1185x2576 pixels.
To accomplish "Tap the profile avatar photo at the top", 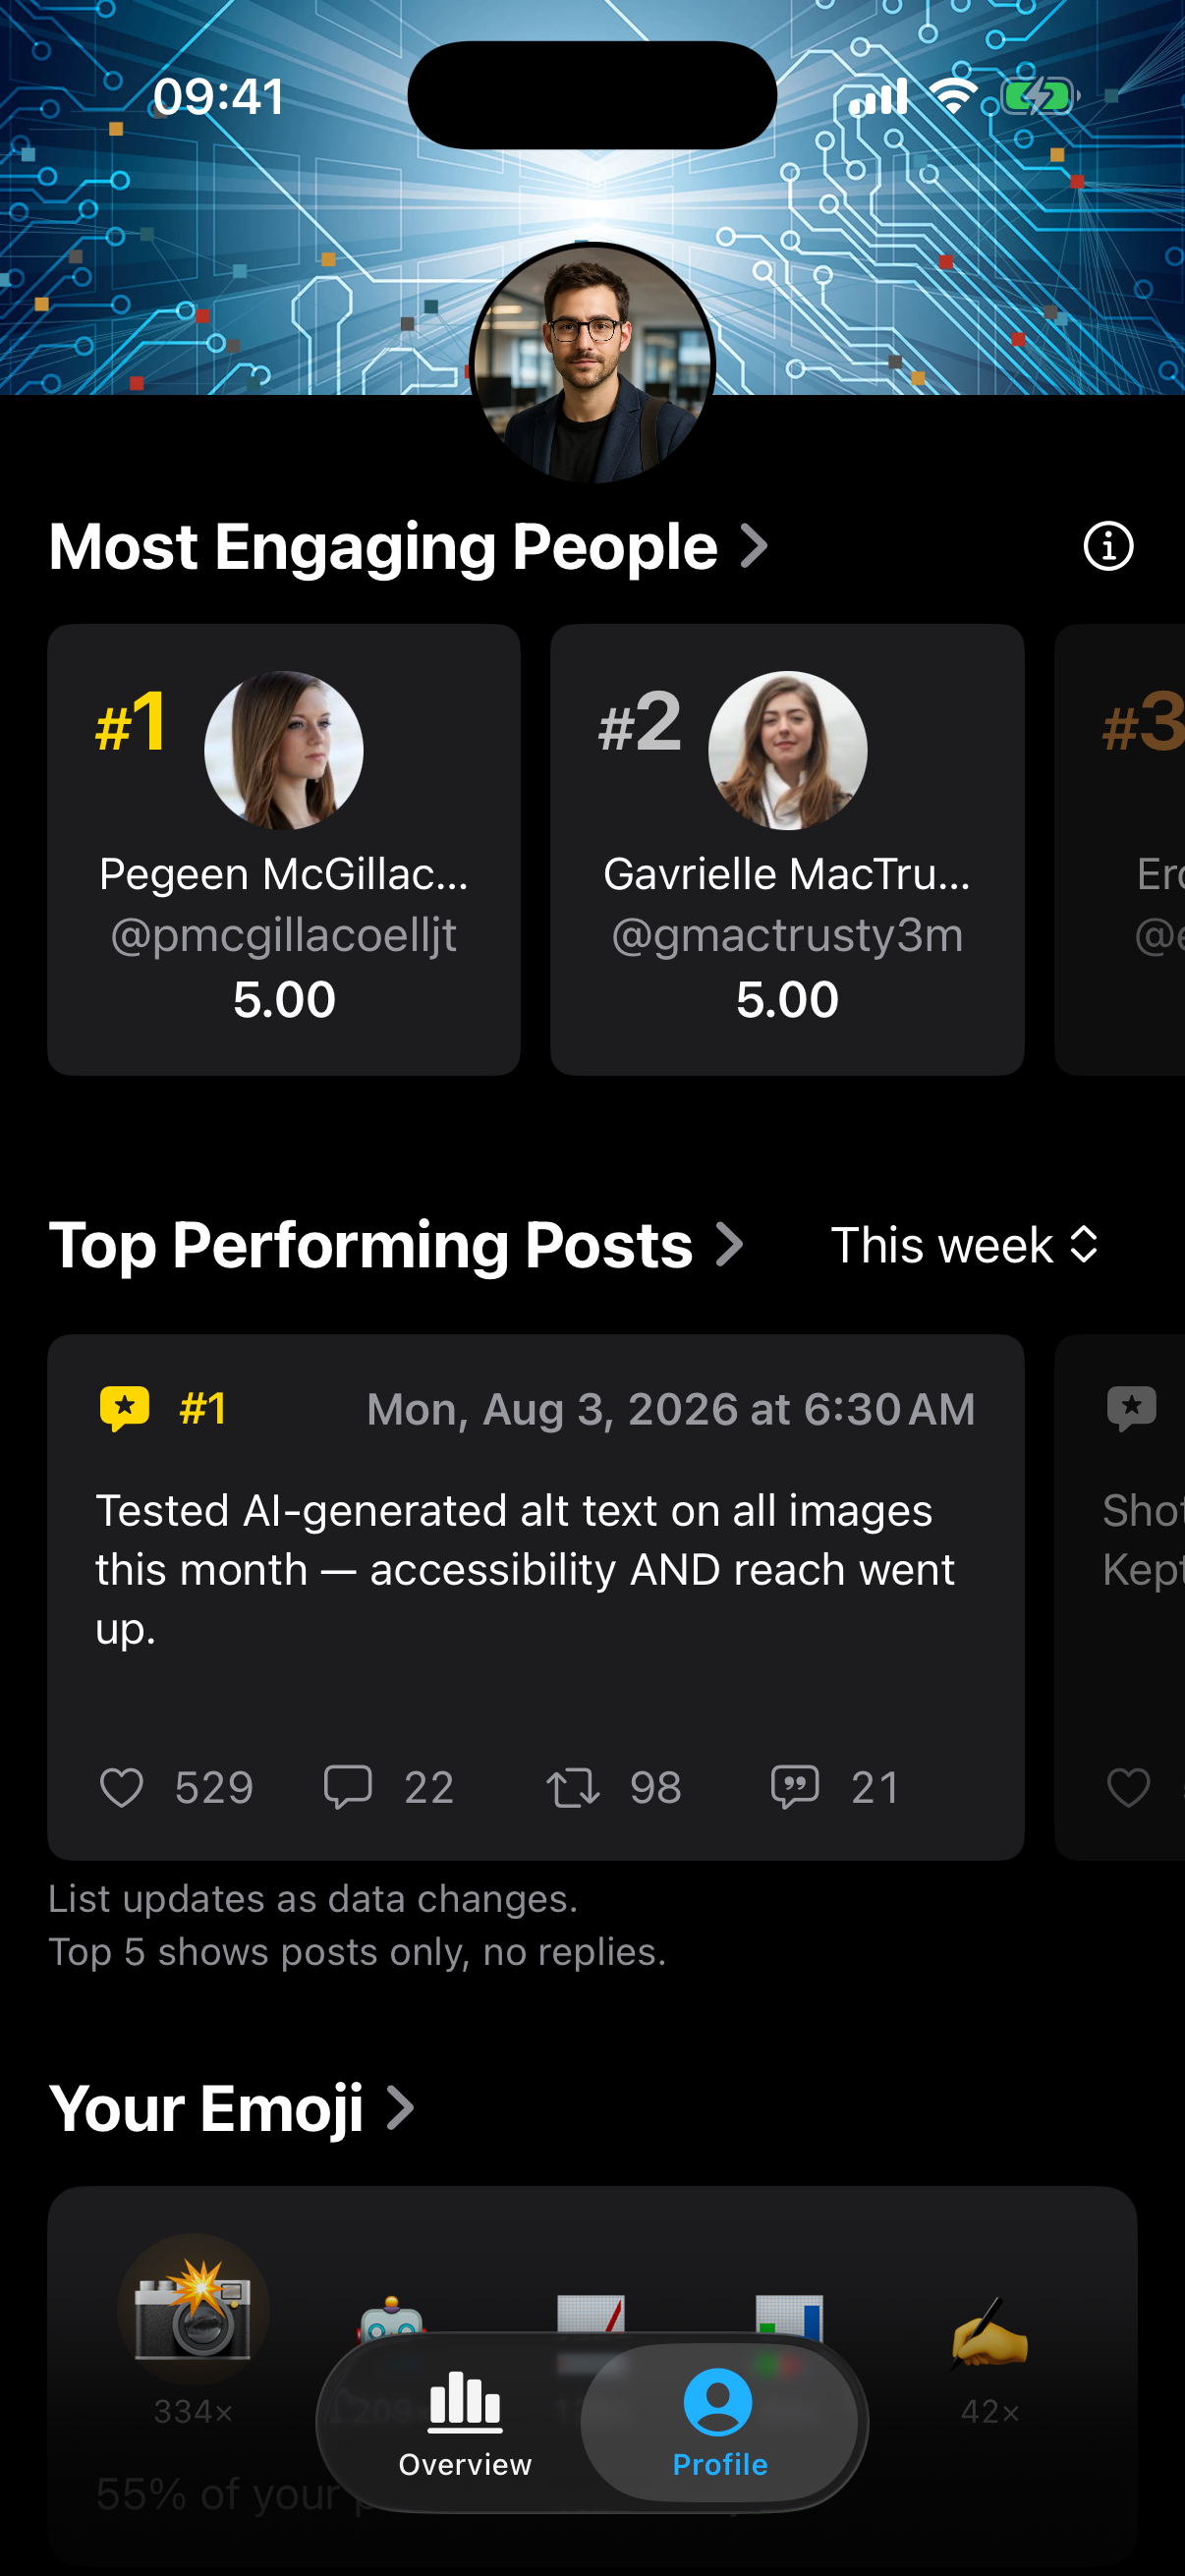I will 592,364.
